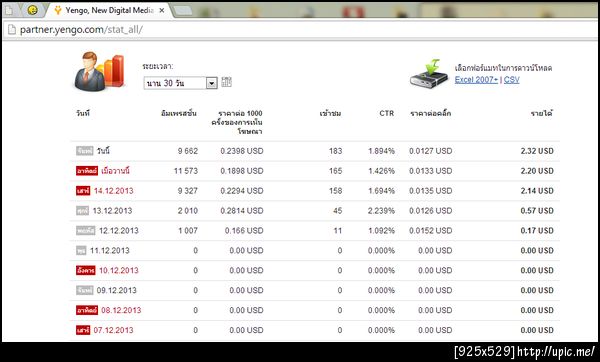Switch to the blank page pinned tab
The image size is (600, 362).
pos(8,10)
